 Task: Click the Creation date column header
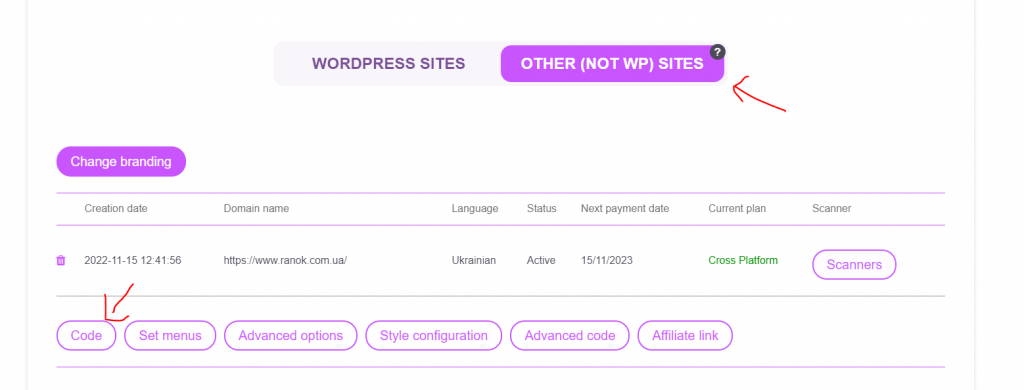click(x=116, y=208)
